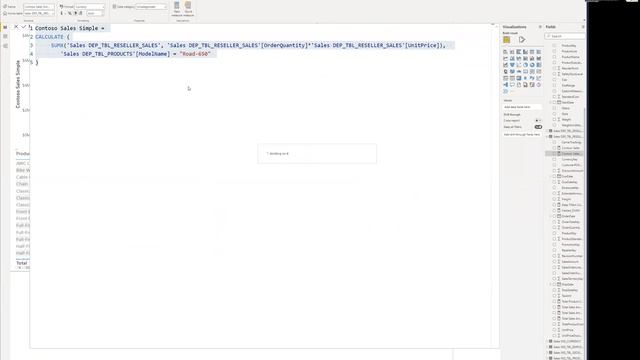Collapse the Visualizations pane chevron
The width and height of the screenshot is (640, 360).
click(x=540, y=27)
